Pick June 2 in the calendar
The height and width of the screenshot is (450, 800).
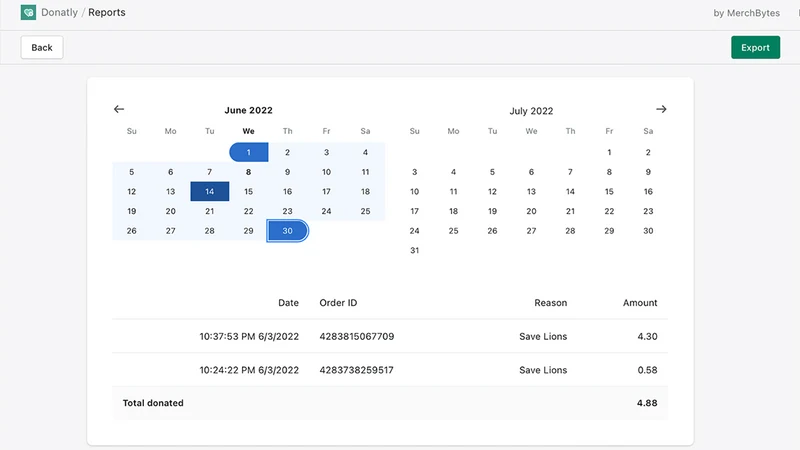(287, 152)
